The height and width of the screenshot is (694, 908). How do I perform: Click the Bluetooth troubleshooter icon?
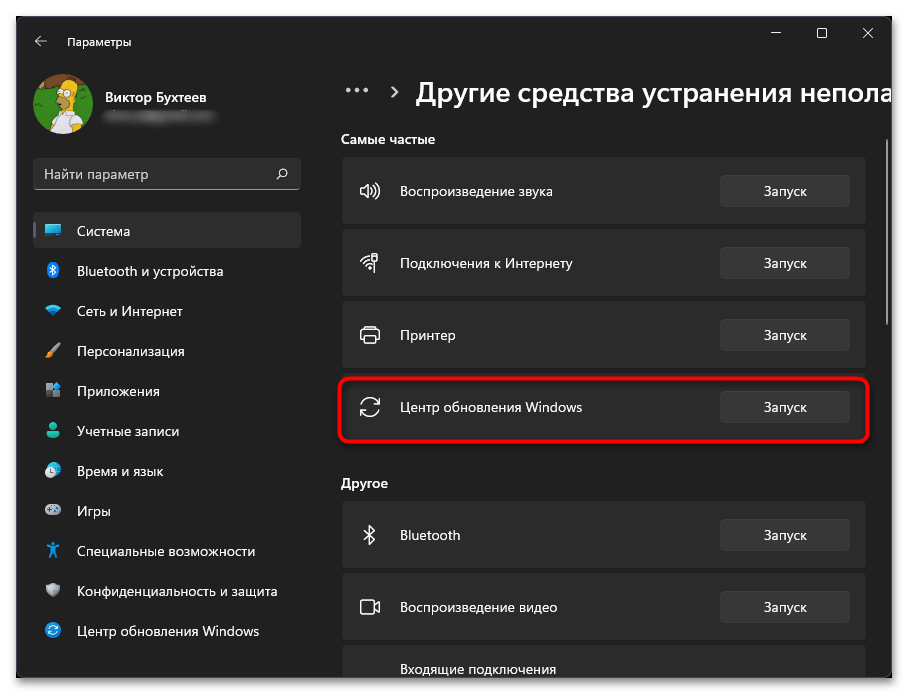(369, 535)
